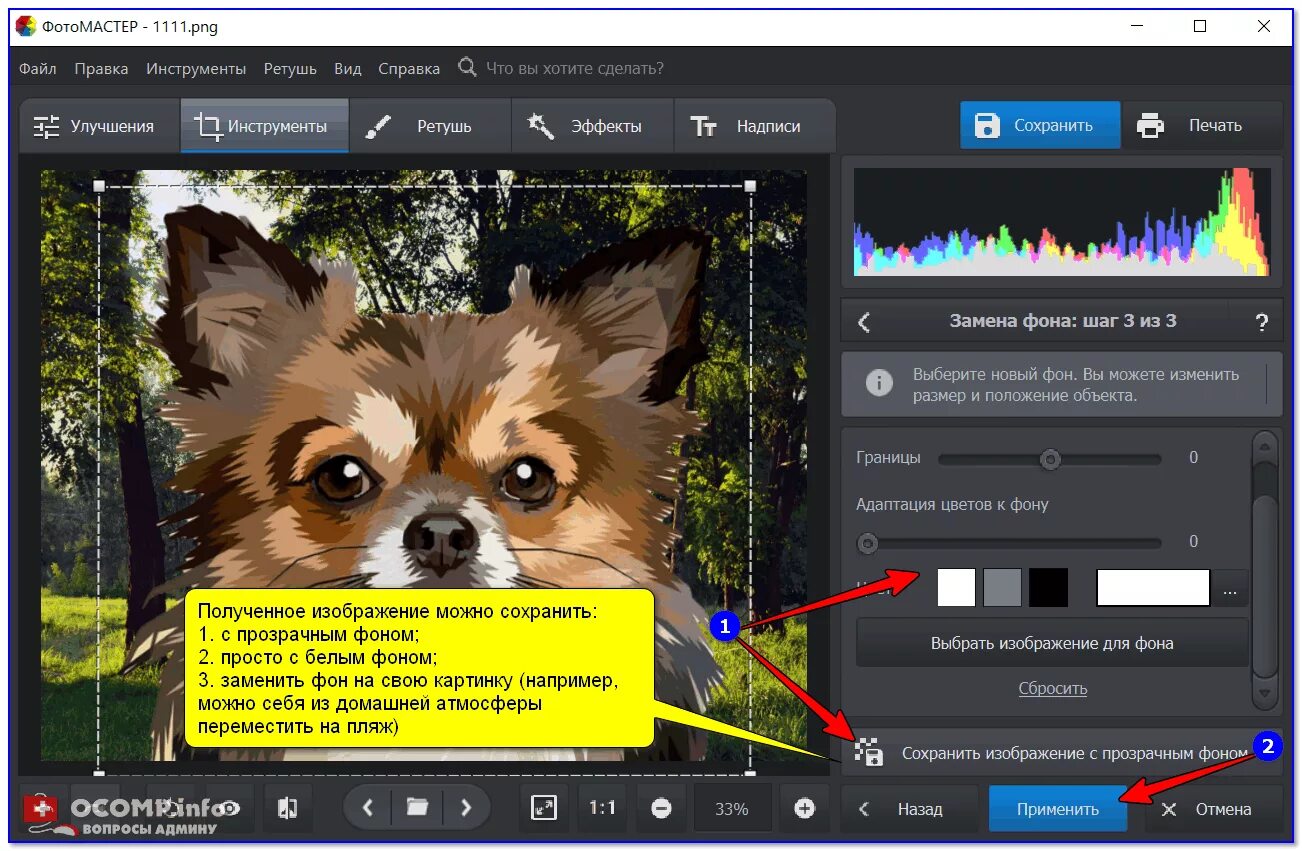Click the search field Что вы хотите сделать
Screen dimensions: 1302x851
tap(574, 69)
